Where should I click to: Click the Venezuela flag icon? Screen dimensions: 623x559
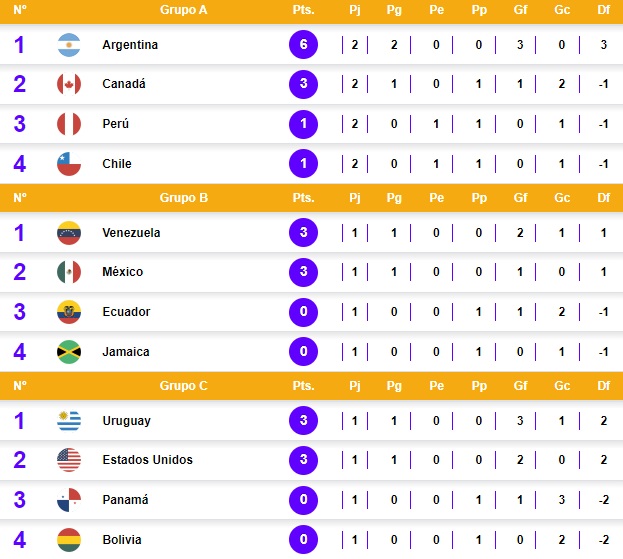[x=69, y=233]
